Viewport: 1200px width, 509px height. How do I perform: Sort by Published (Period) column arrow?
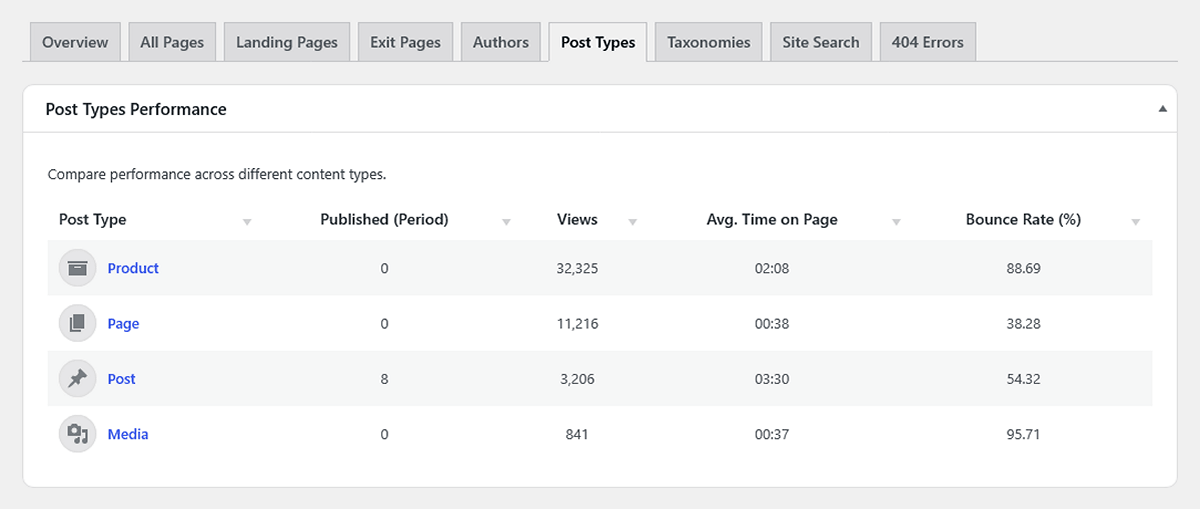[x=506, y=222]
